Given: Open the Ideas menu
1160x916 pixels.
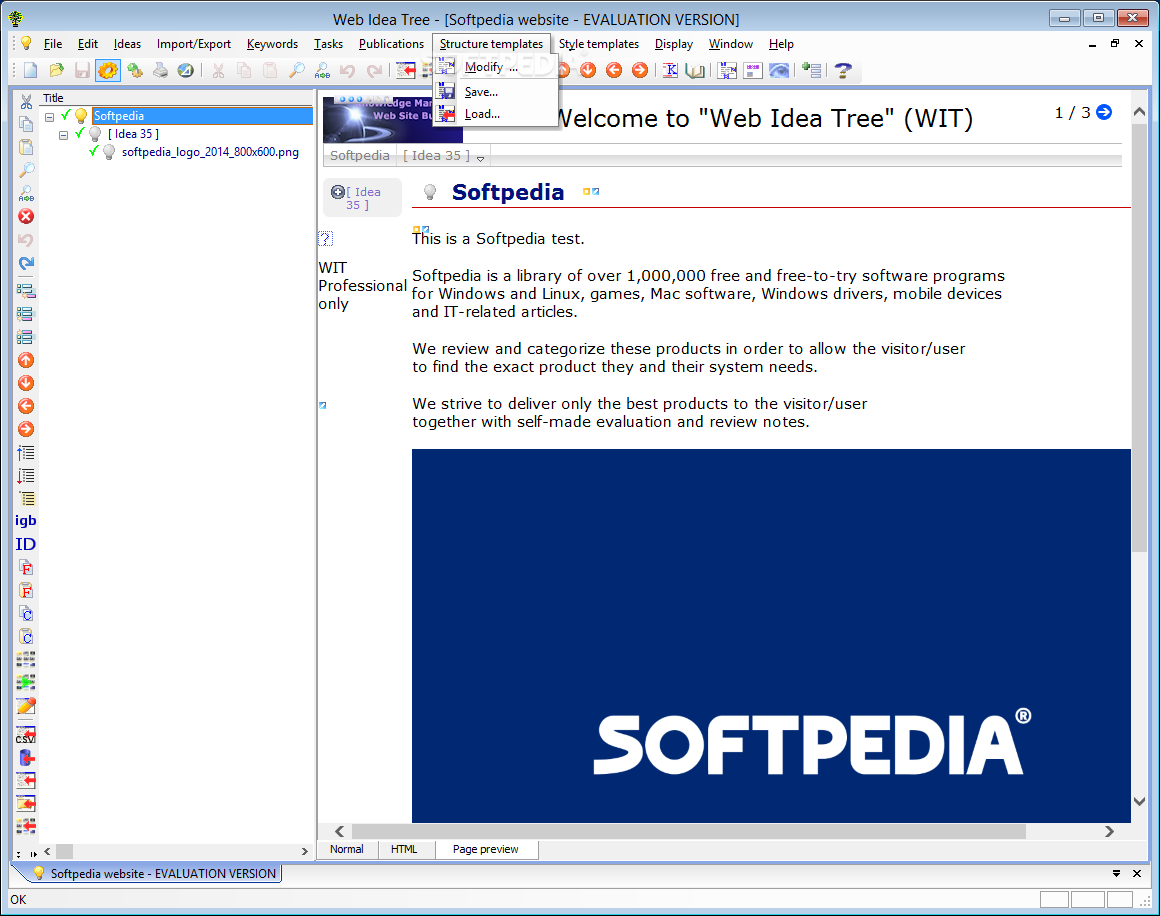Looking at the screenshot, I should 127,44.
